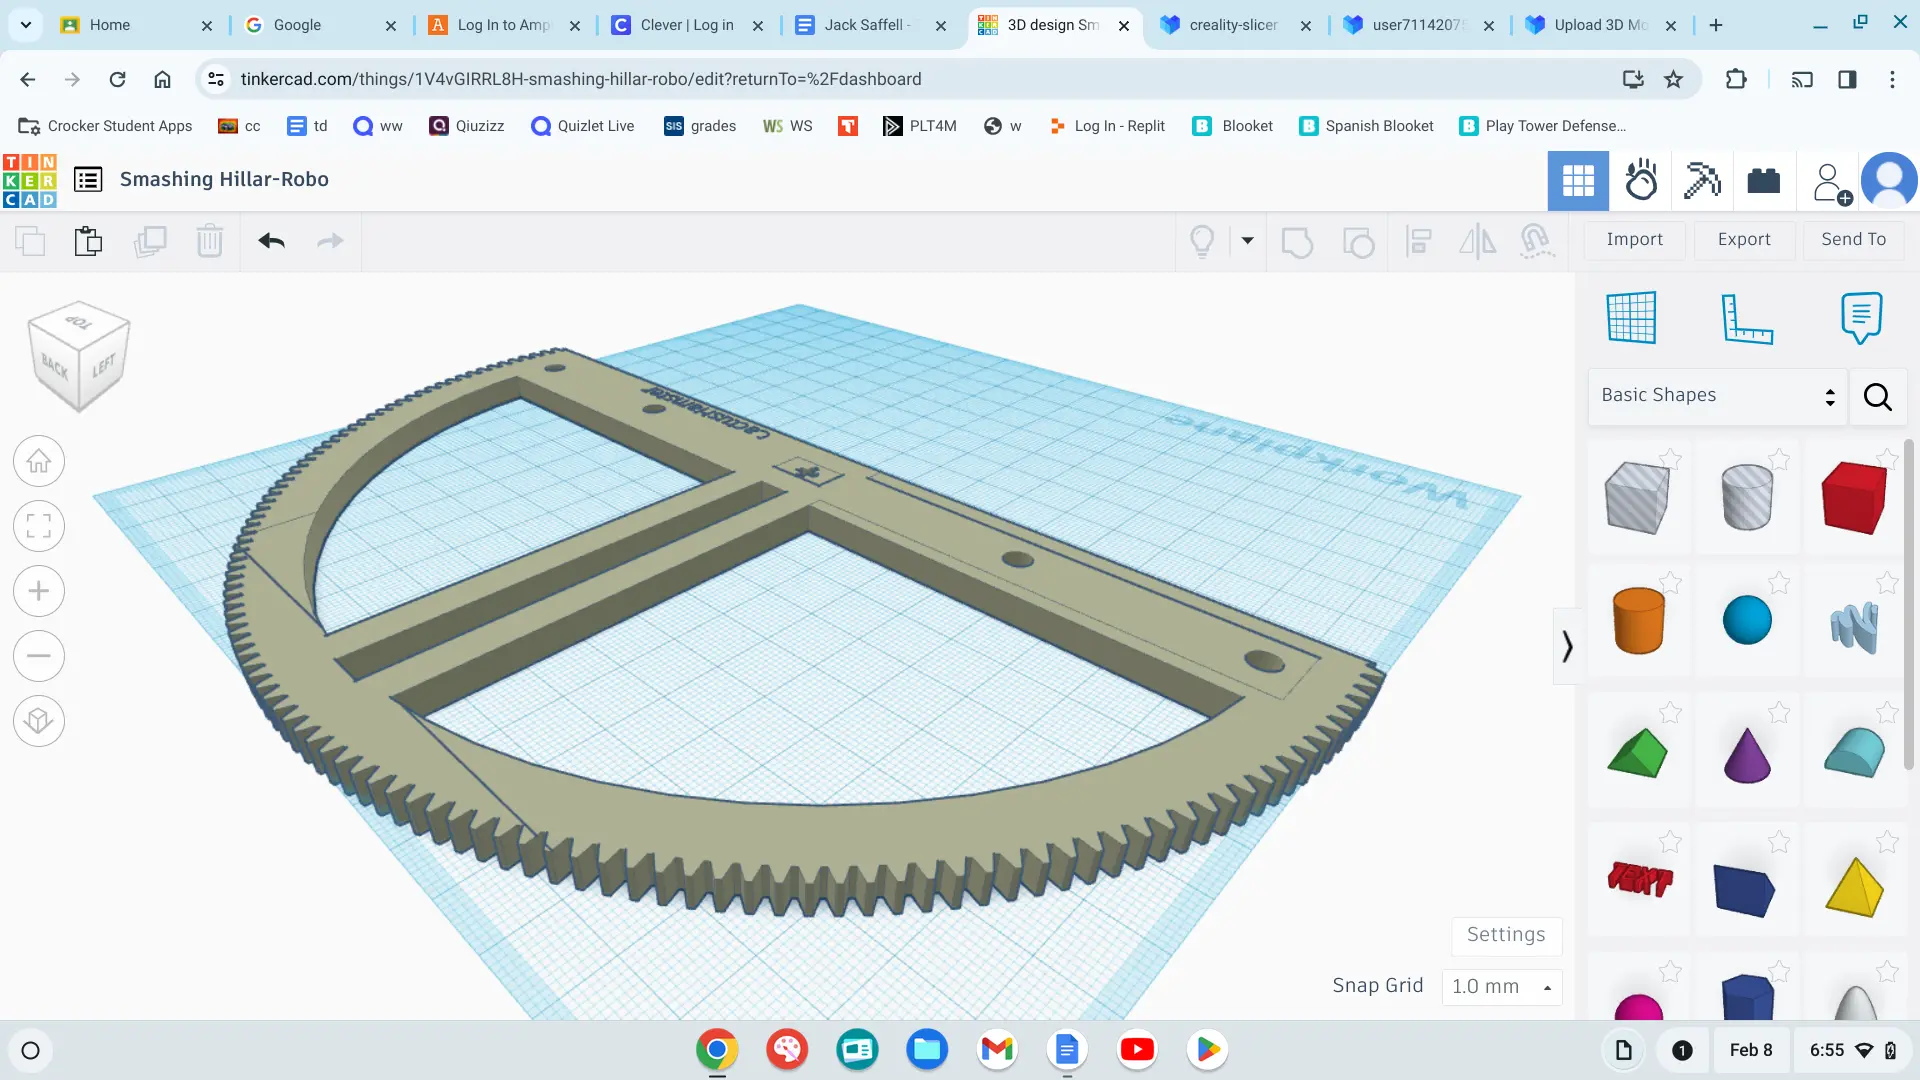Open the Blooket bookmark
This screenshot has width=1920, height=1080.
[1233, 126]
